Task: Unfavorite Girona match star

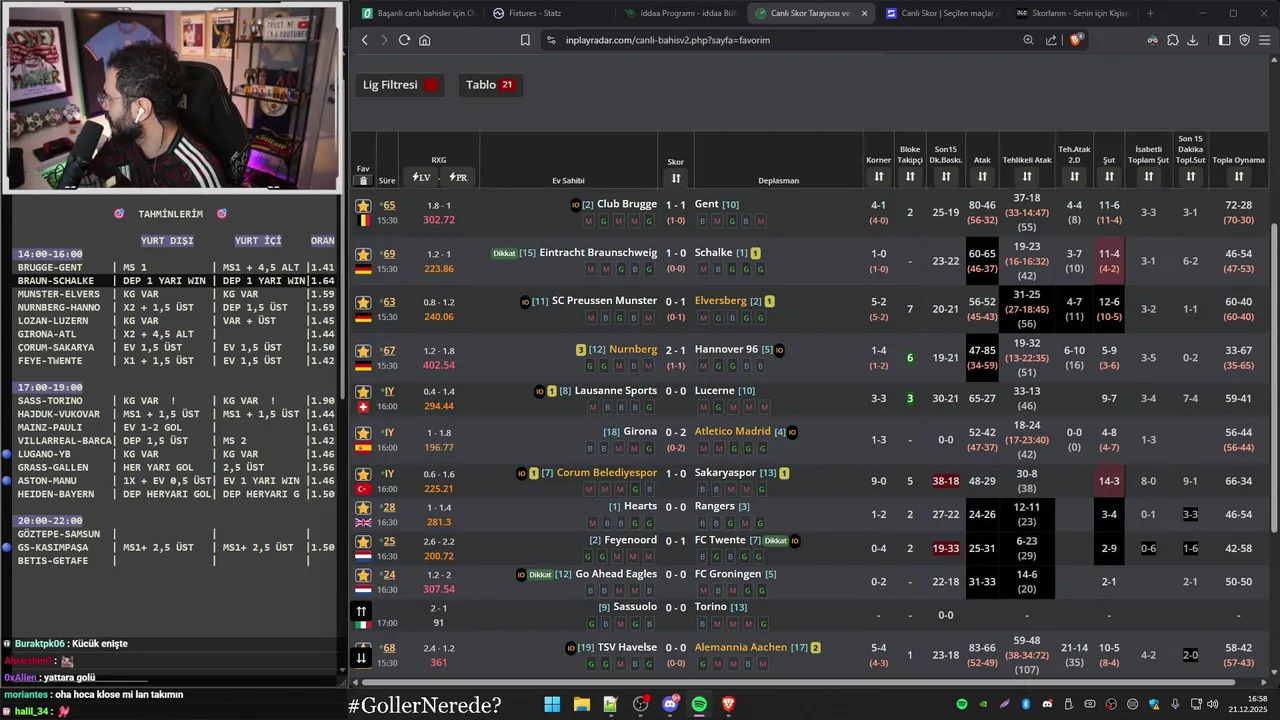Action: click(363, 433)
